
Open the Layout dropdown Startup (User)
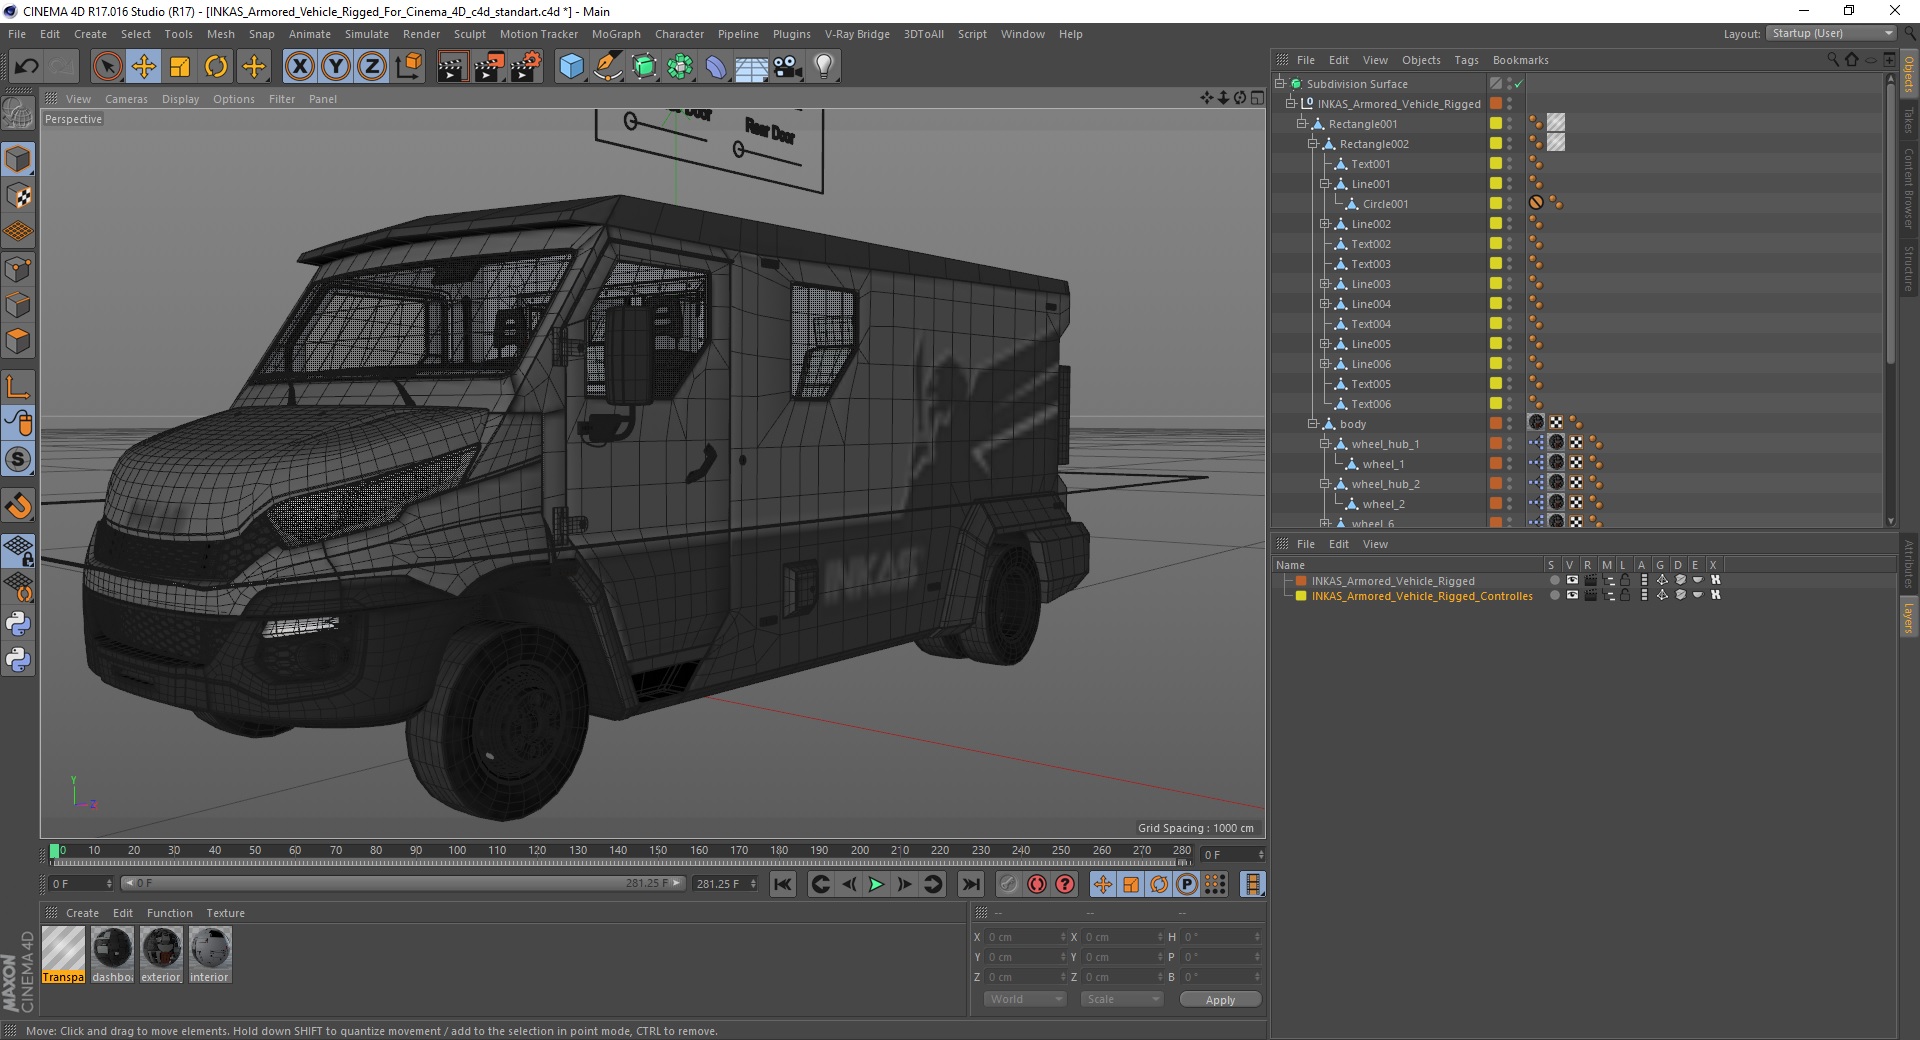(1831, 34)
